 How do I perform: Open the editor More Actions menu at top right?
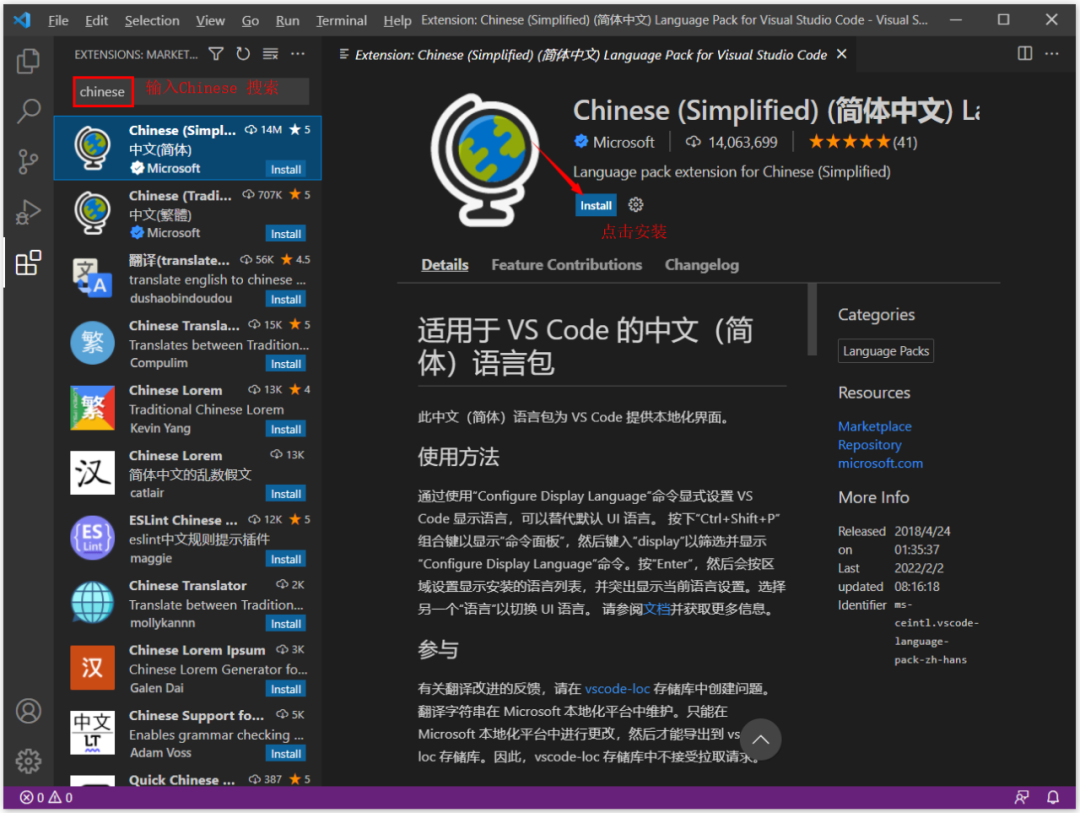click(1051, 53)
